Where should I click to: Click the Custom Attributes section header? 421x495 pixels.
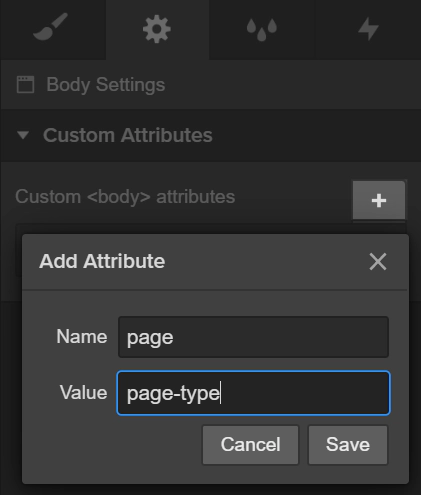211,135
